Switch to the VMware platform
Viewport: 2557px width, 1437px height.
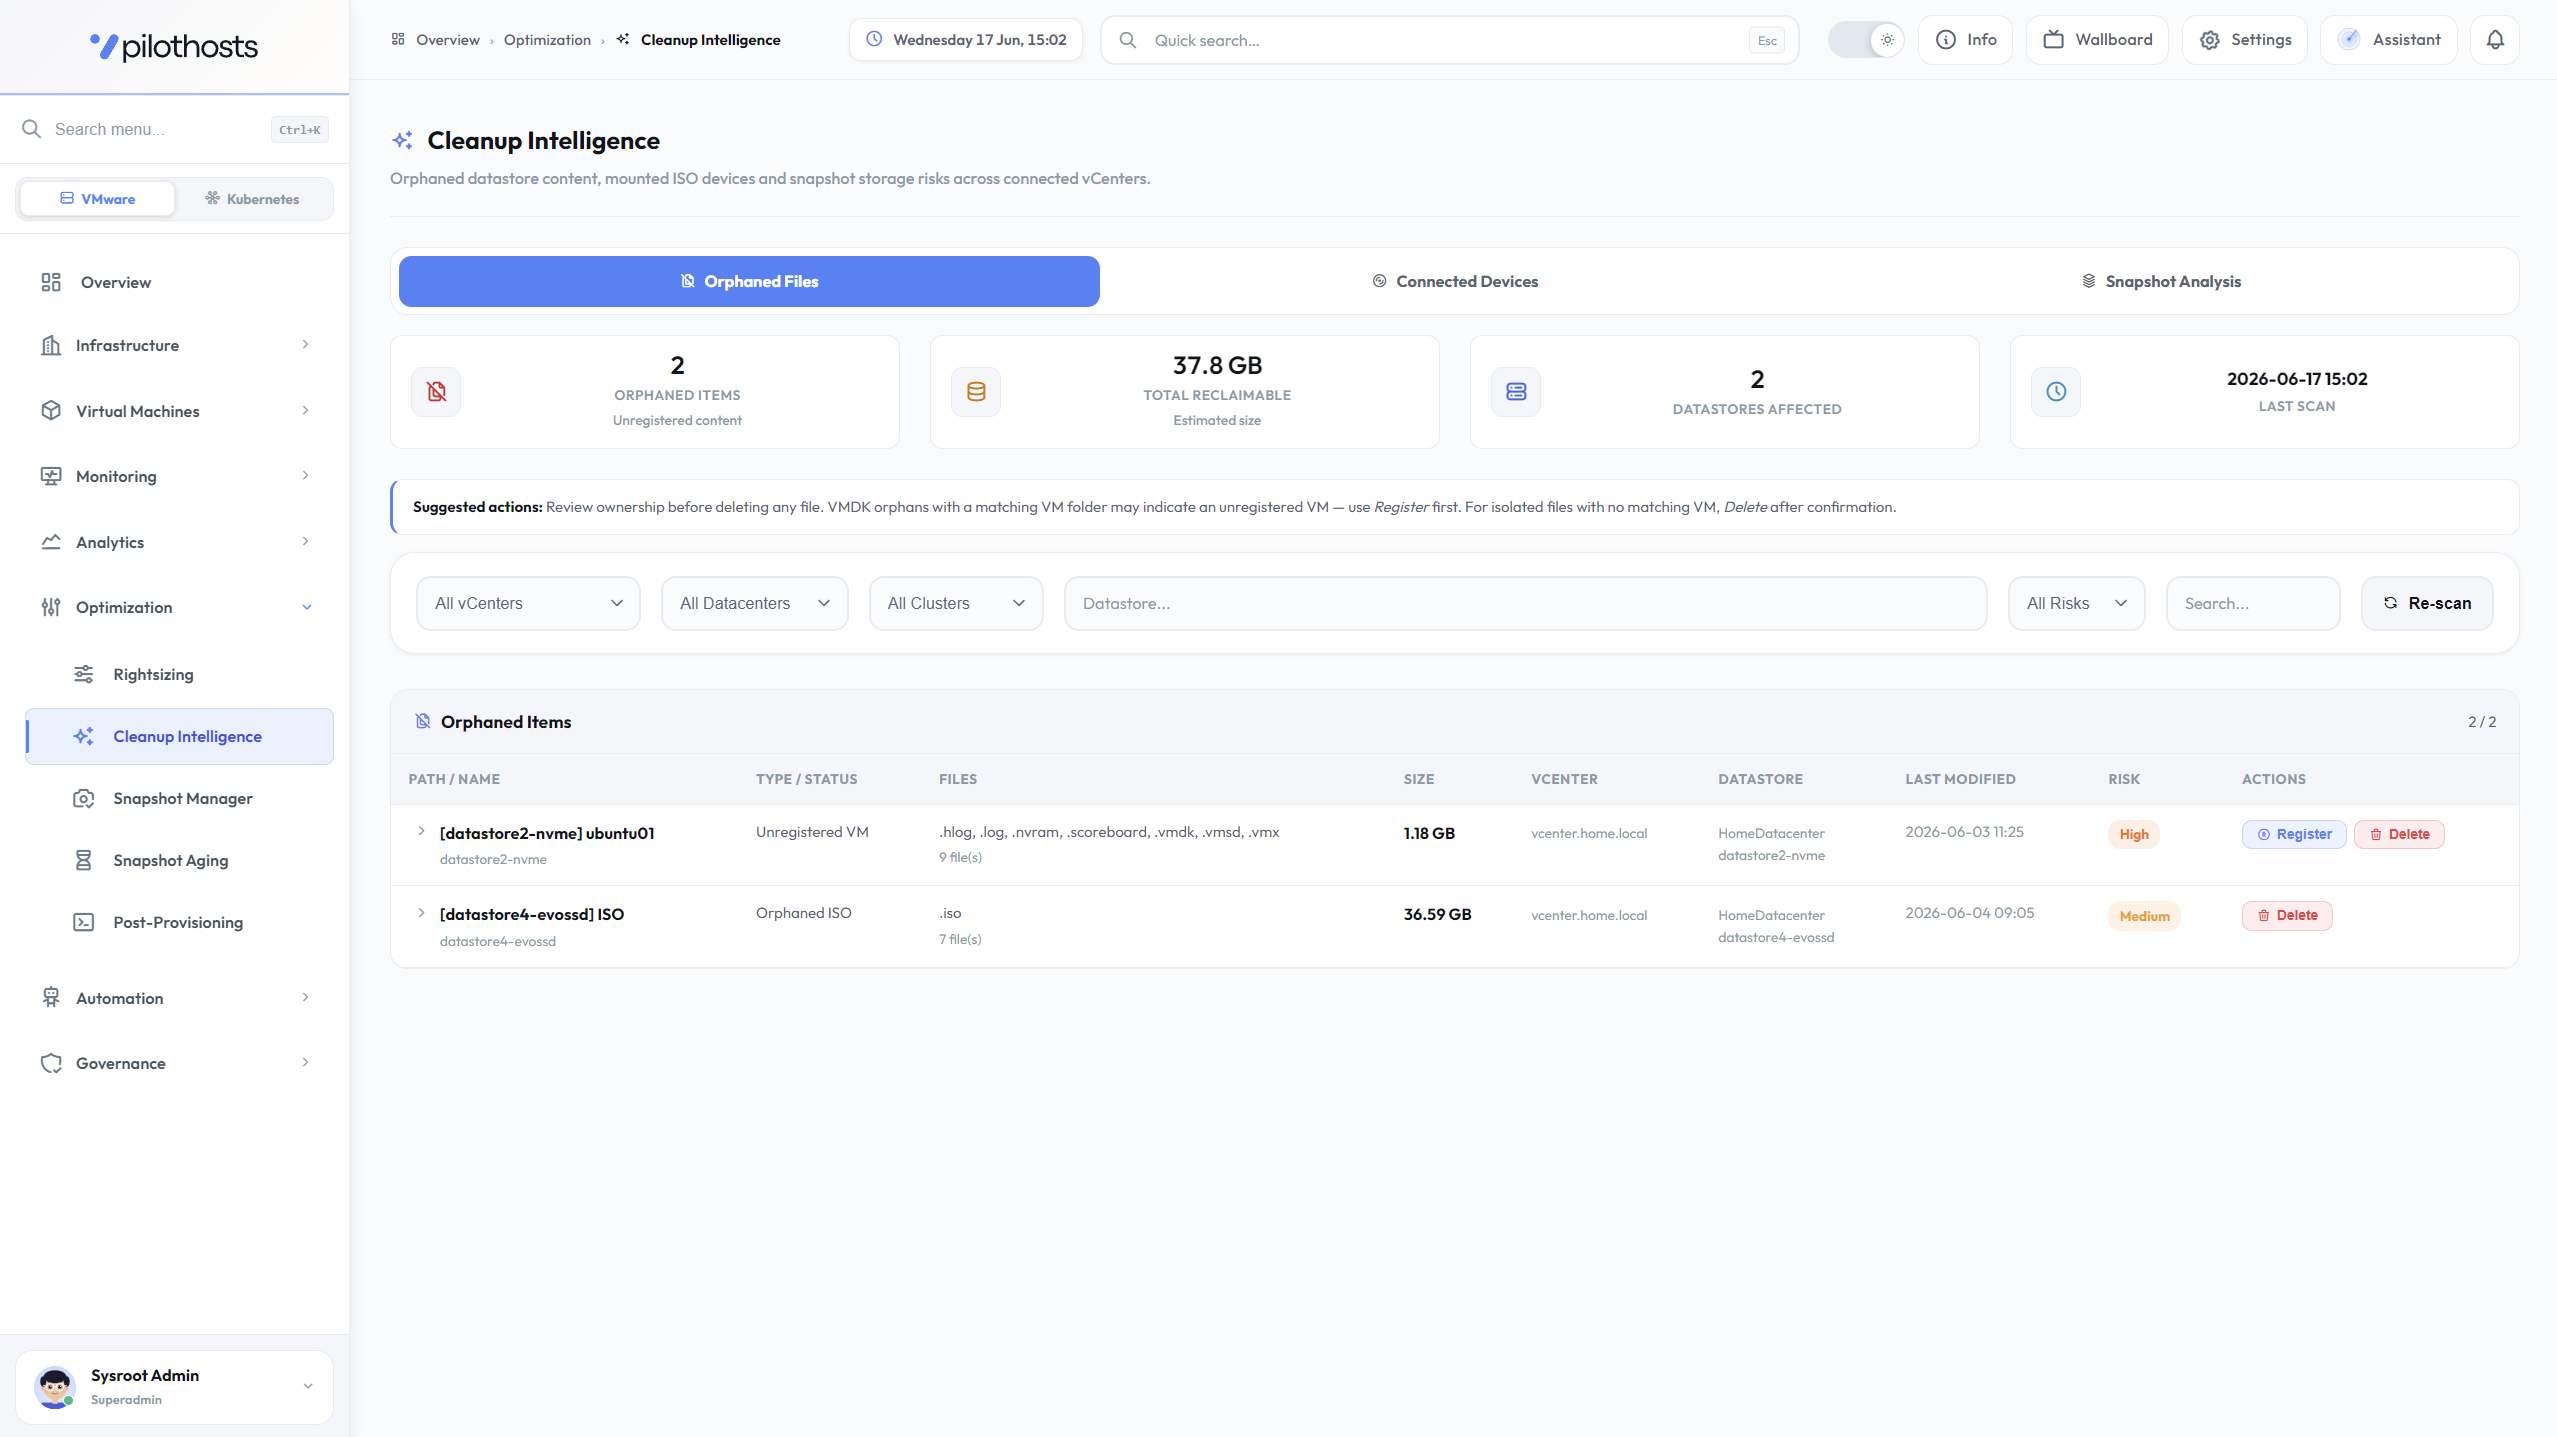coord(97,199)
